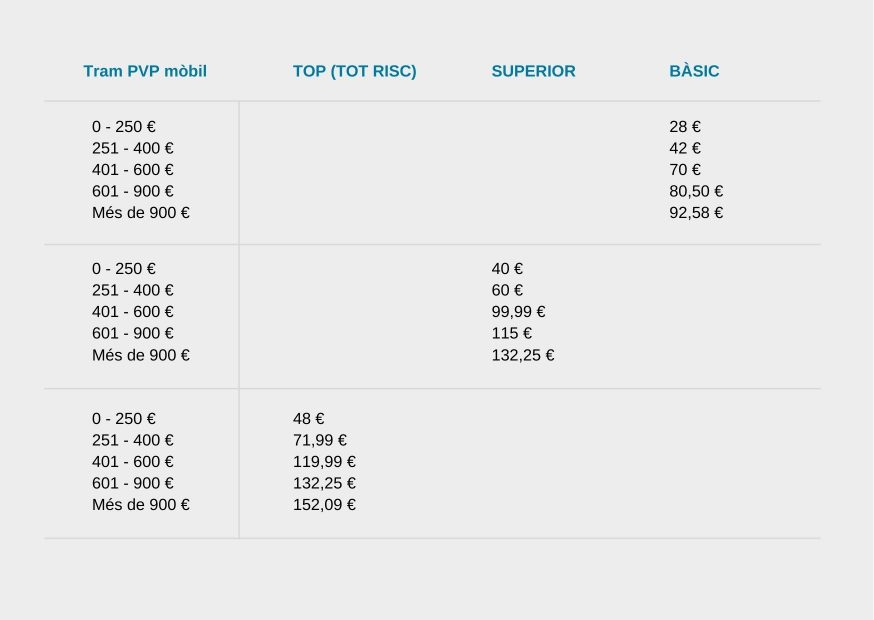The width and height of the screenshot is (874, 620).
Task: Select the 28 € Bàsic price
Action: [684, 127]
